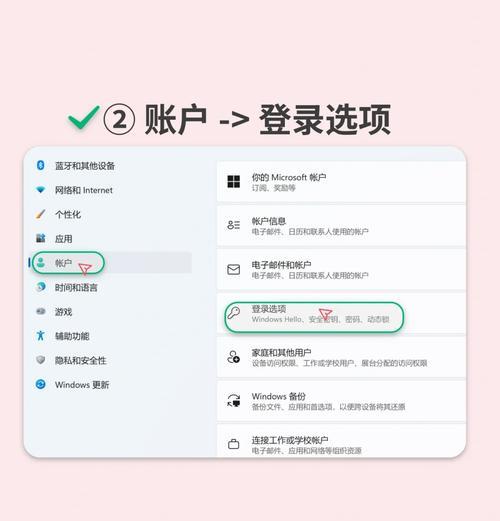Click the paintbrush icon for 个性化
The image size is (500, 521).
pyautogui.click(x=40, y=214)
